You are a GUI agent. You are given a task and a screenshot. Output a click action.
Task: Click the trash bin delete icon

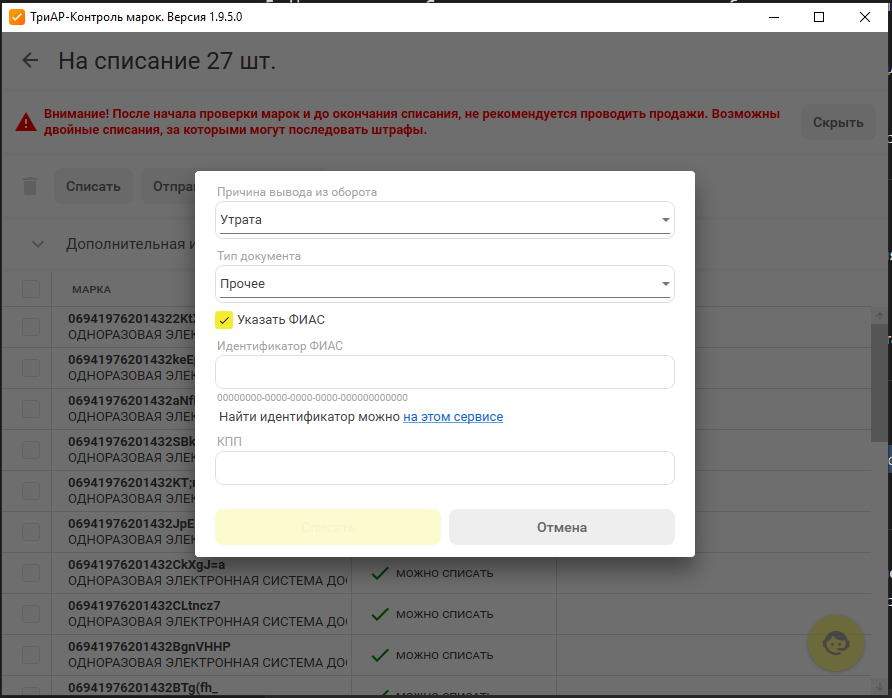pyautogui.click(x=30, y=186)
